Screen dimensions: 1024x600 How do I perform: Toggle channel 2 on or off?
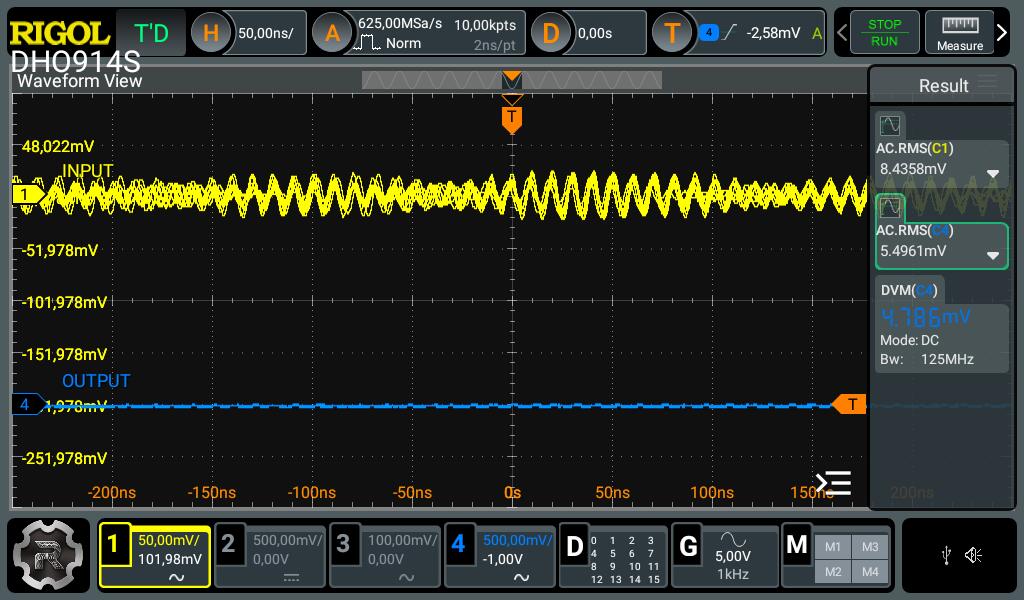pos(228,544)
